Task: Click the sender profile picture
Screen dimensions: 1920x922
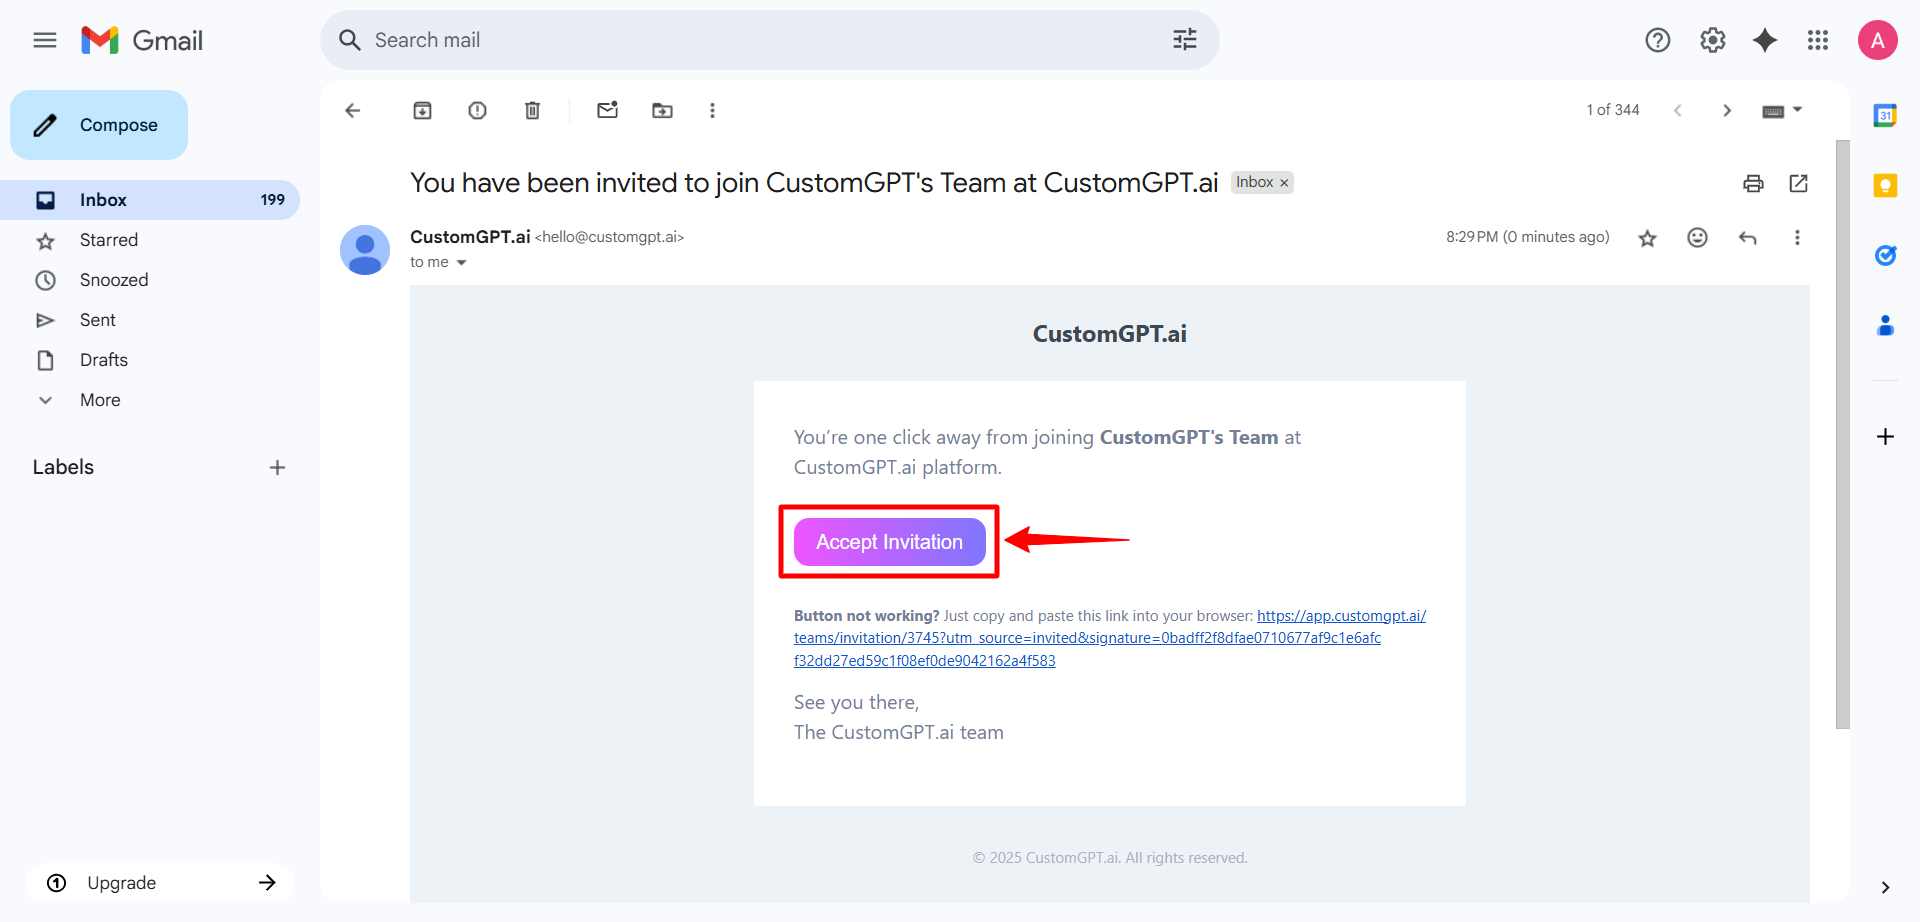Action: click(365, 250)
